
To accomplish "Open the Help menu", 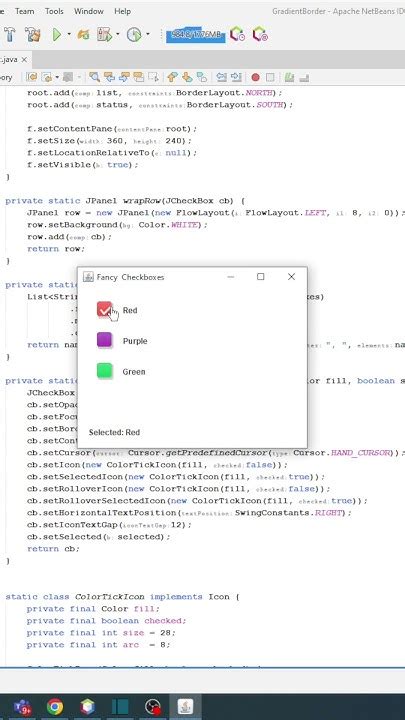I will tap(122, 11).
